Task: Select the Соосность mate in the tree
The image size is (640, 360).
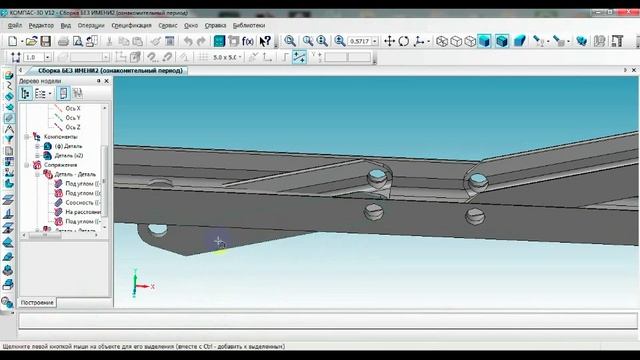Action: [82, 202]
